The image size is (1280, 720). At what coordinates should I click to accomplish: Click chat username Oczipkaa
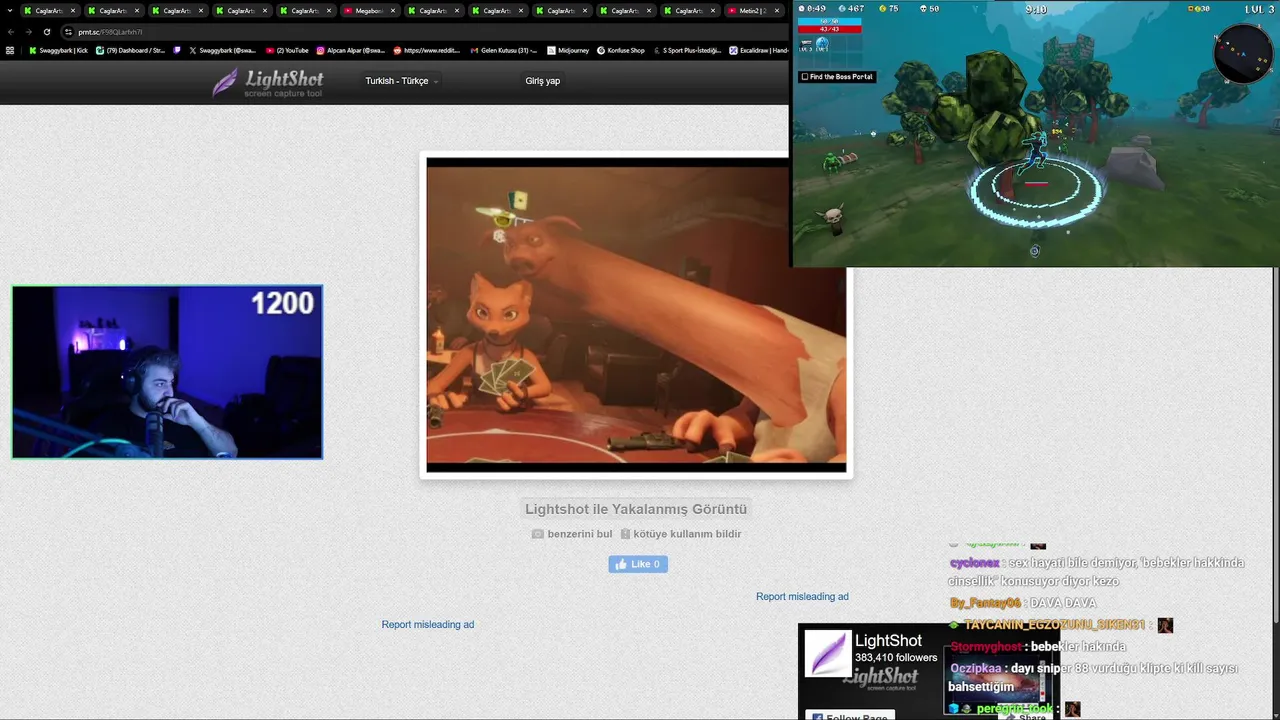[x=974, y=668]
